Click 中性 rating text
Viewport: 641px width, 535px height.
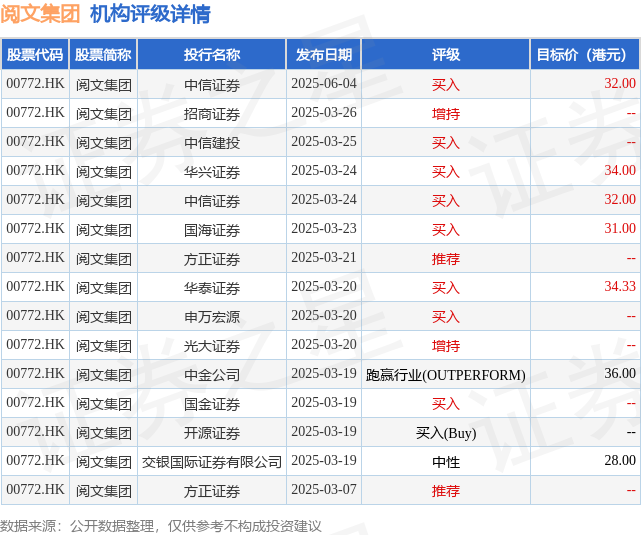(446, 462)
